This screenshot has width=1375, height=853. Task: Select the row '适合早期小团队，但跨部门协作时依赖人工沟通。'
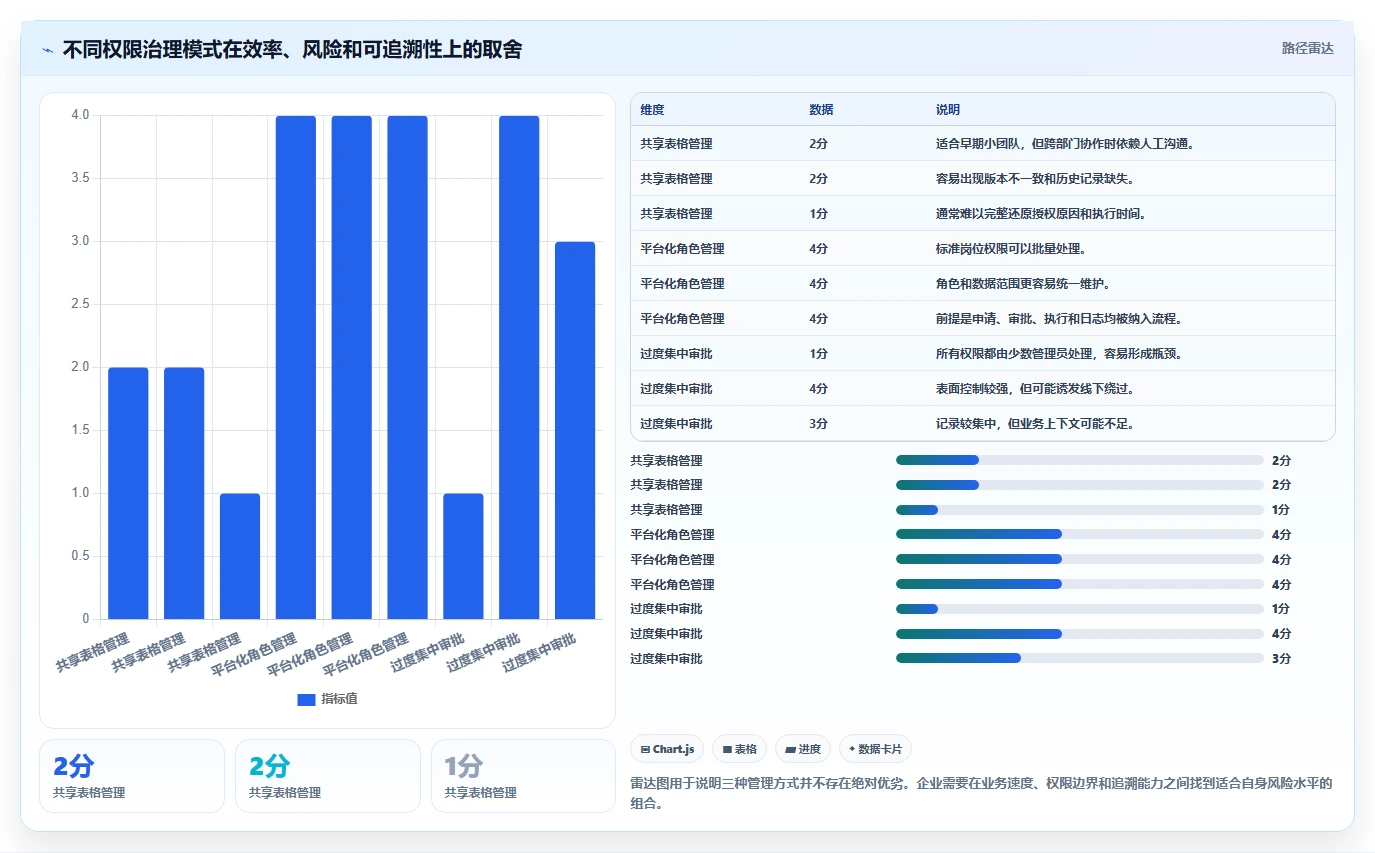tap(983, 143)
